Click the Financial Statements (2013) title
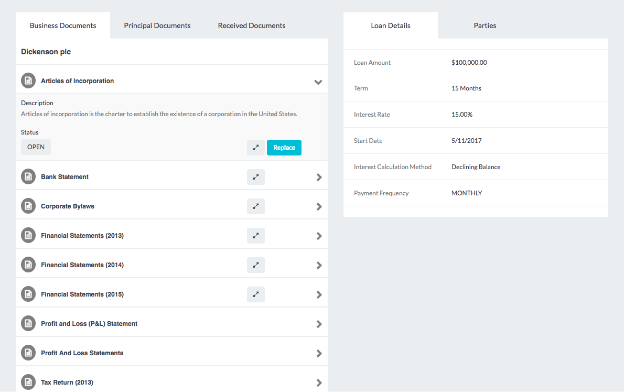This screenshot has width=625, height=392. (82, 236)
